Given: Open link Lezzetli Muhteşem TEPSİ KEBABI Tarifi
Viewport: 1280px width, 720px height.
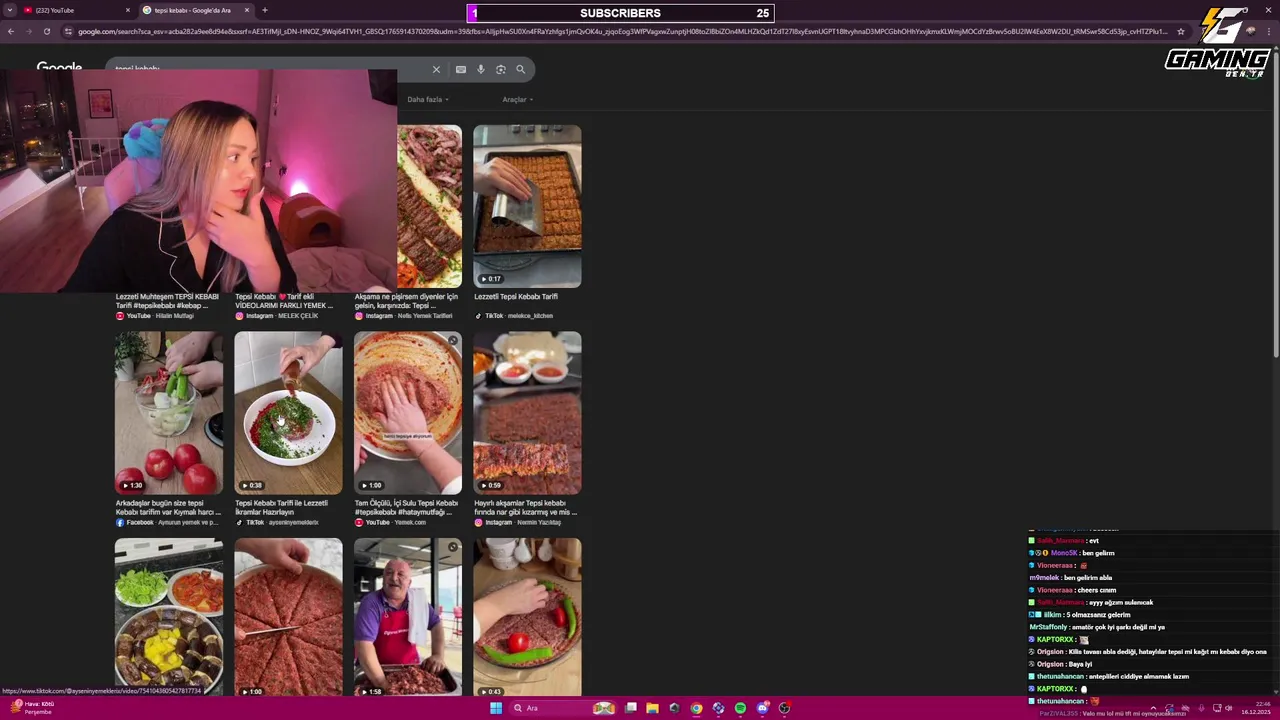Looking at the screenshot, I should click(167, 300).
